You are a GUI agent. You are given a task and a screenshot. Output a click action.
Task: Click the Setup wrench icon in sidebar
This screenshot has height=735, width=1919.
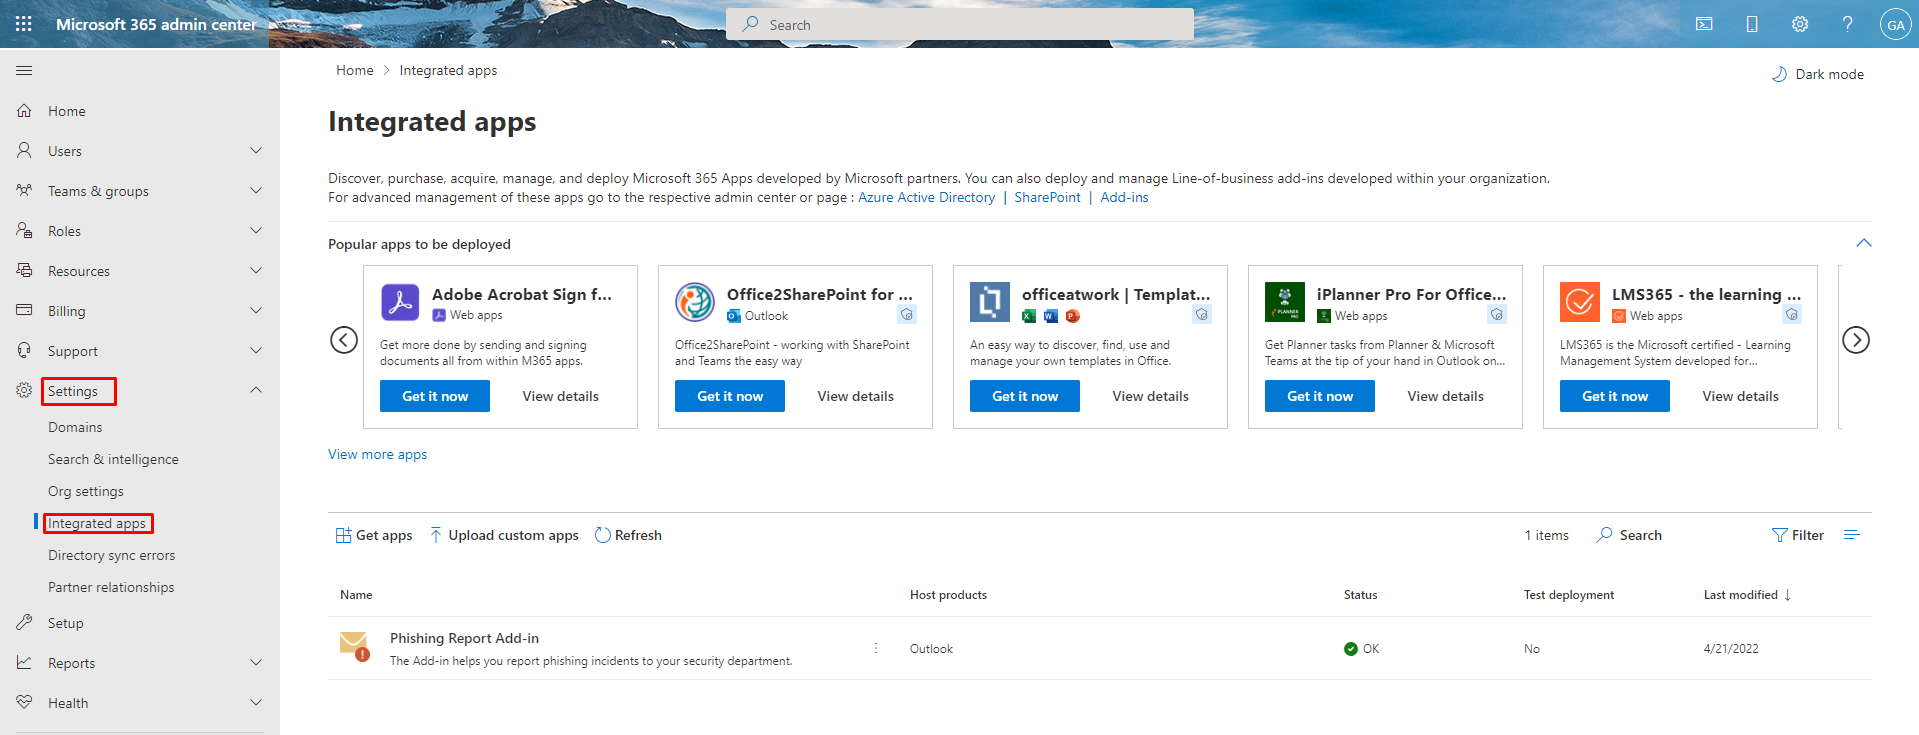point(24,623)
